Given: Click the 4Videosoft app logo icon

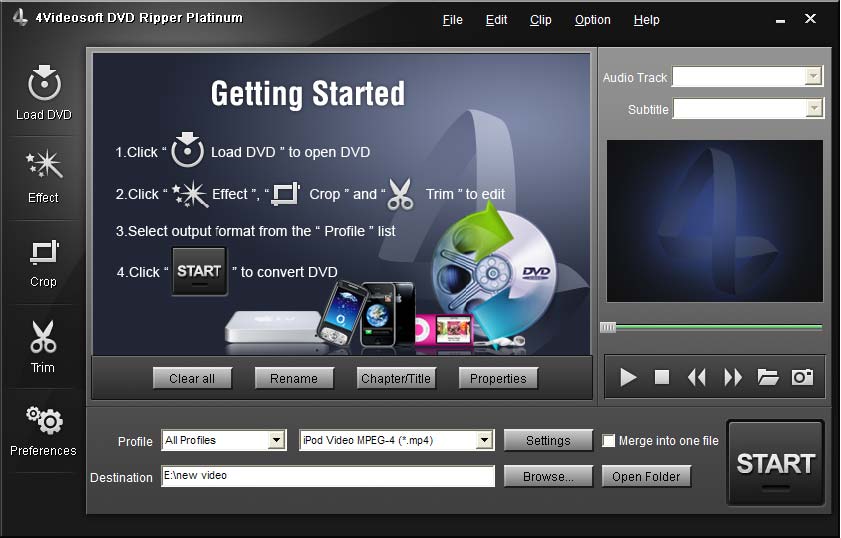Looking at the screenshot, I should pos(20,17).
